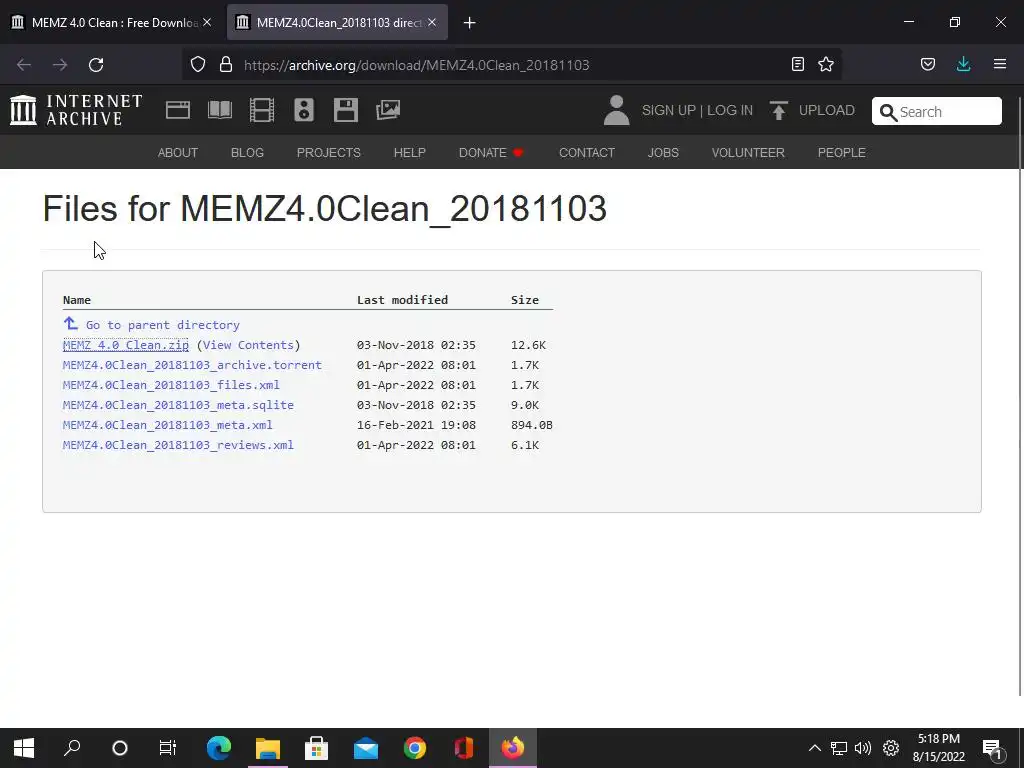Click the search magnifier icon in Archive search

(888, 112)
